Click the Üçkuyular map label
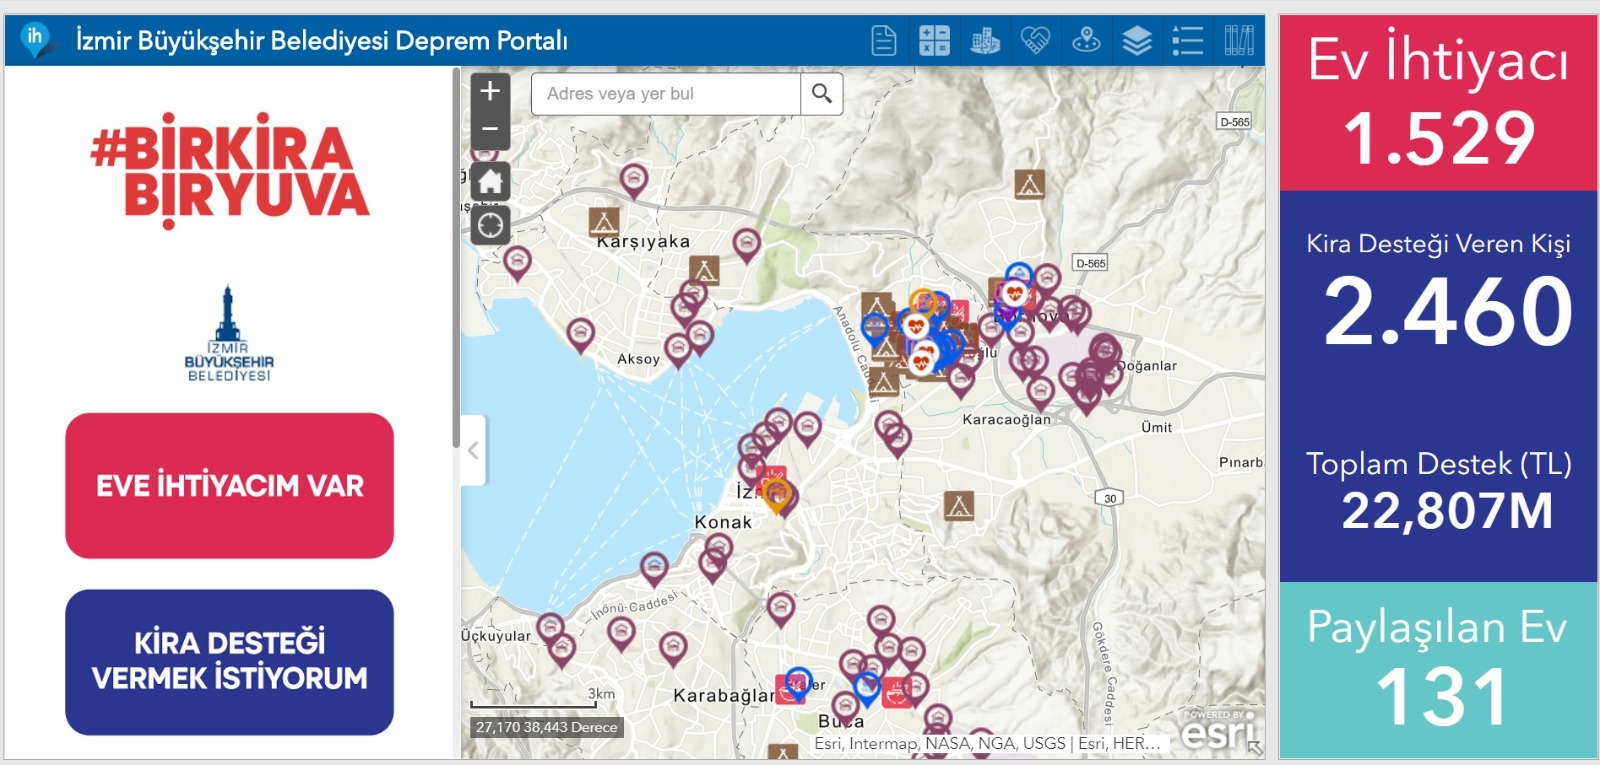The image size is (1600, 765). [x=496, y=636]
